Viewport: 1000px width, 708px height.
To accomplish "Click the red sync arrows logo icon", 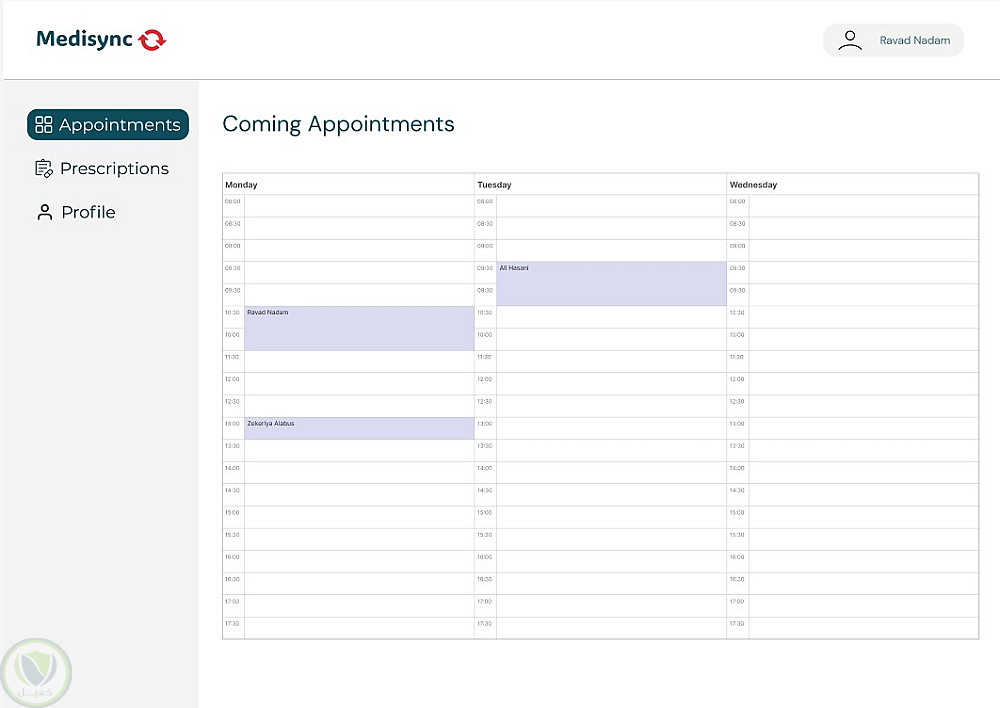I will pyautogui.click(x=152, y=40).
